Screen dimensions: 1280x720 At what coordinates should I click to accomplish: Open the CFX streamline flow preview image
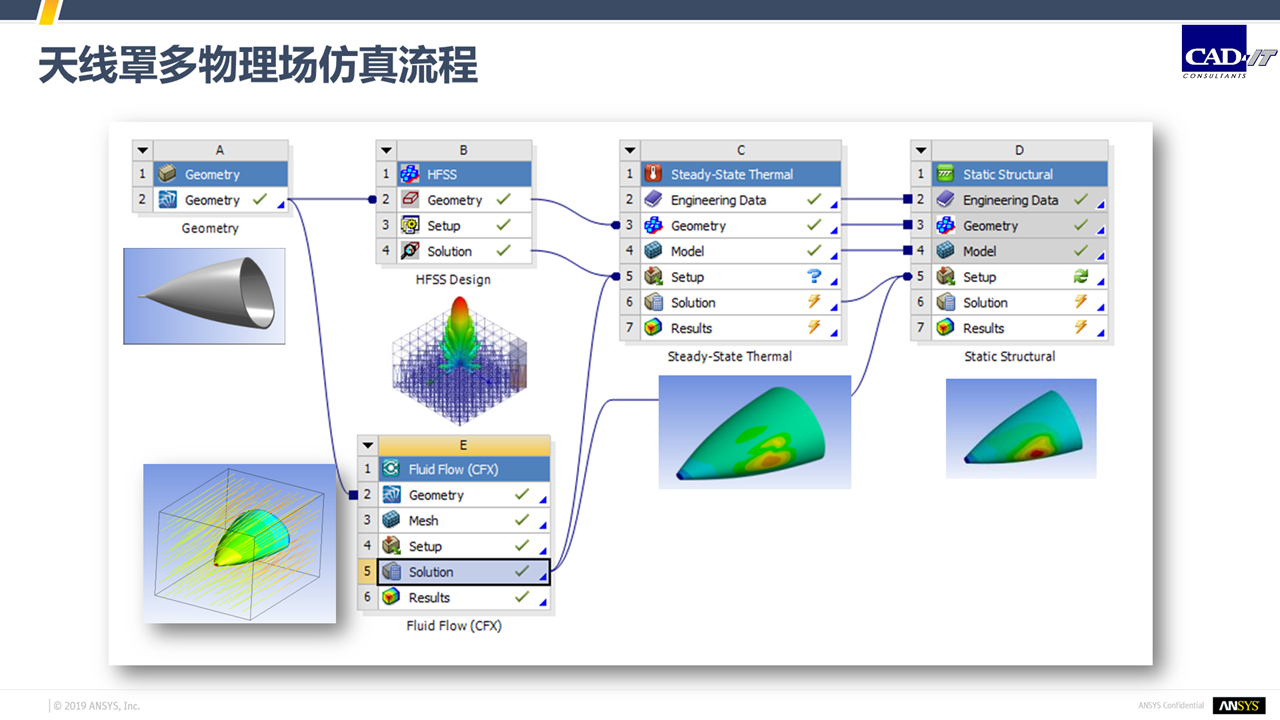point(240,543)
